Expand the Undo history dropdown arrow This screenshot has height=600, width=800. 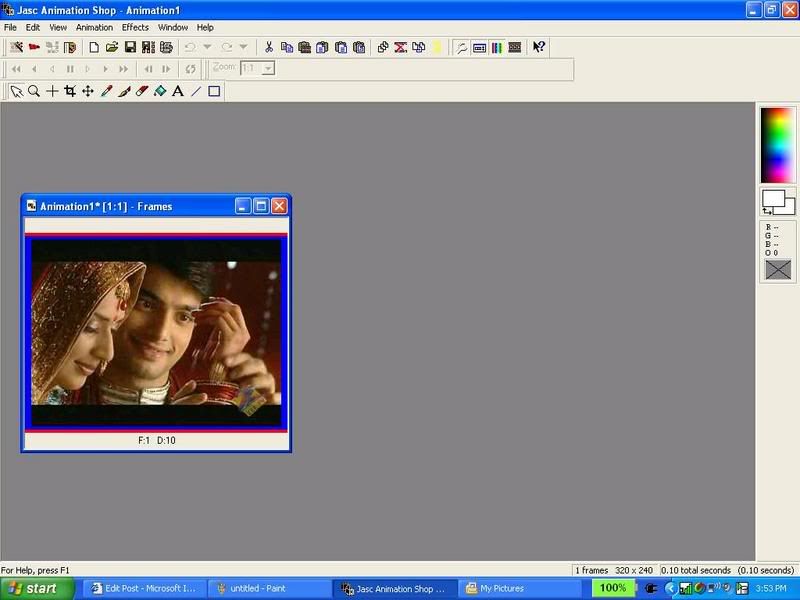207,47
